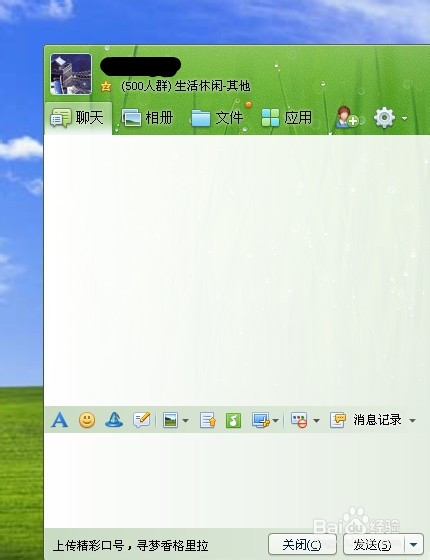The height and width of the screenshot is (560, 430).
Task: Click the gold star group level icon
Action: pos(106,86)
